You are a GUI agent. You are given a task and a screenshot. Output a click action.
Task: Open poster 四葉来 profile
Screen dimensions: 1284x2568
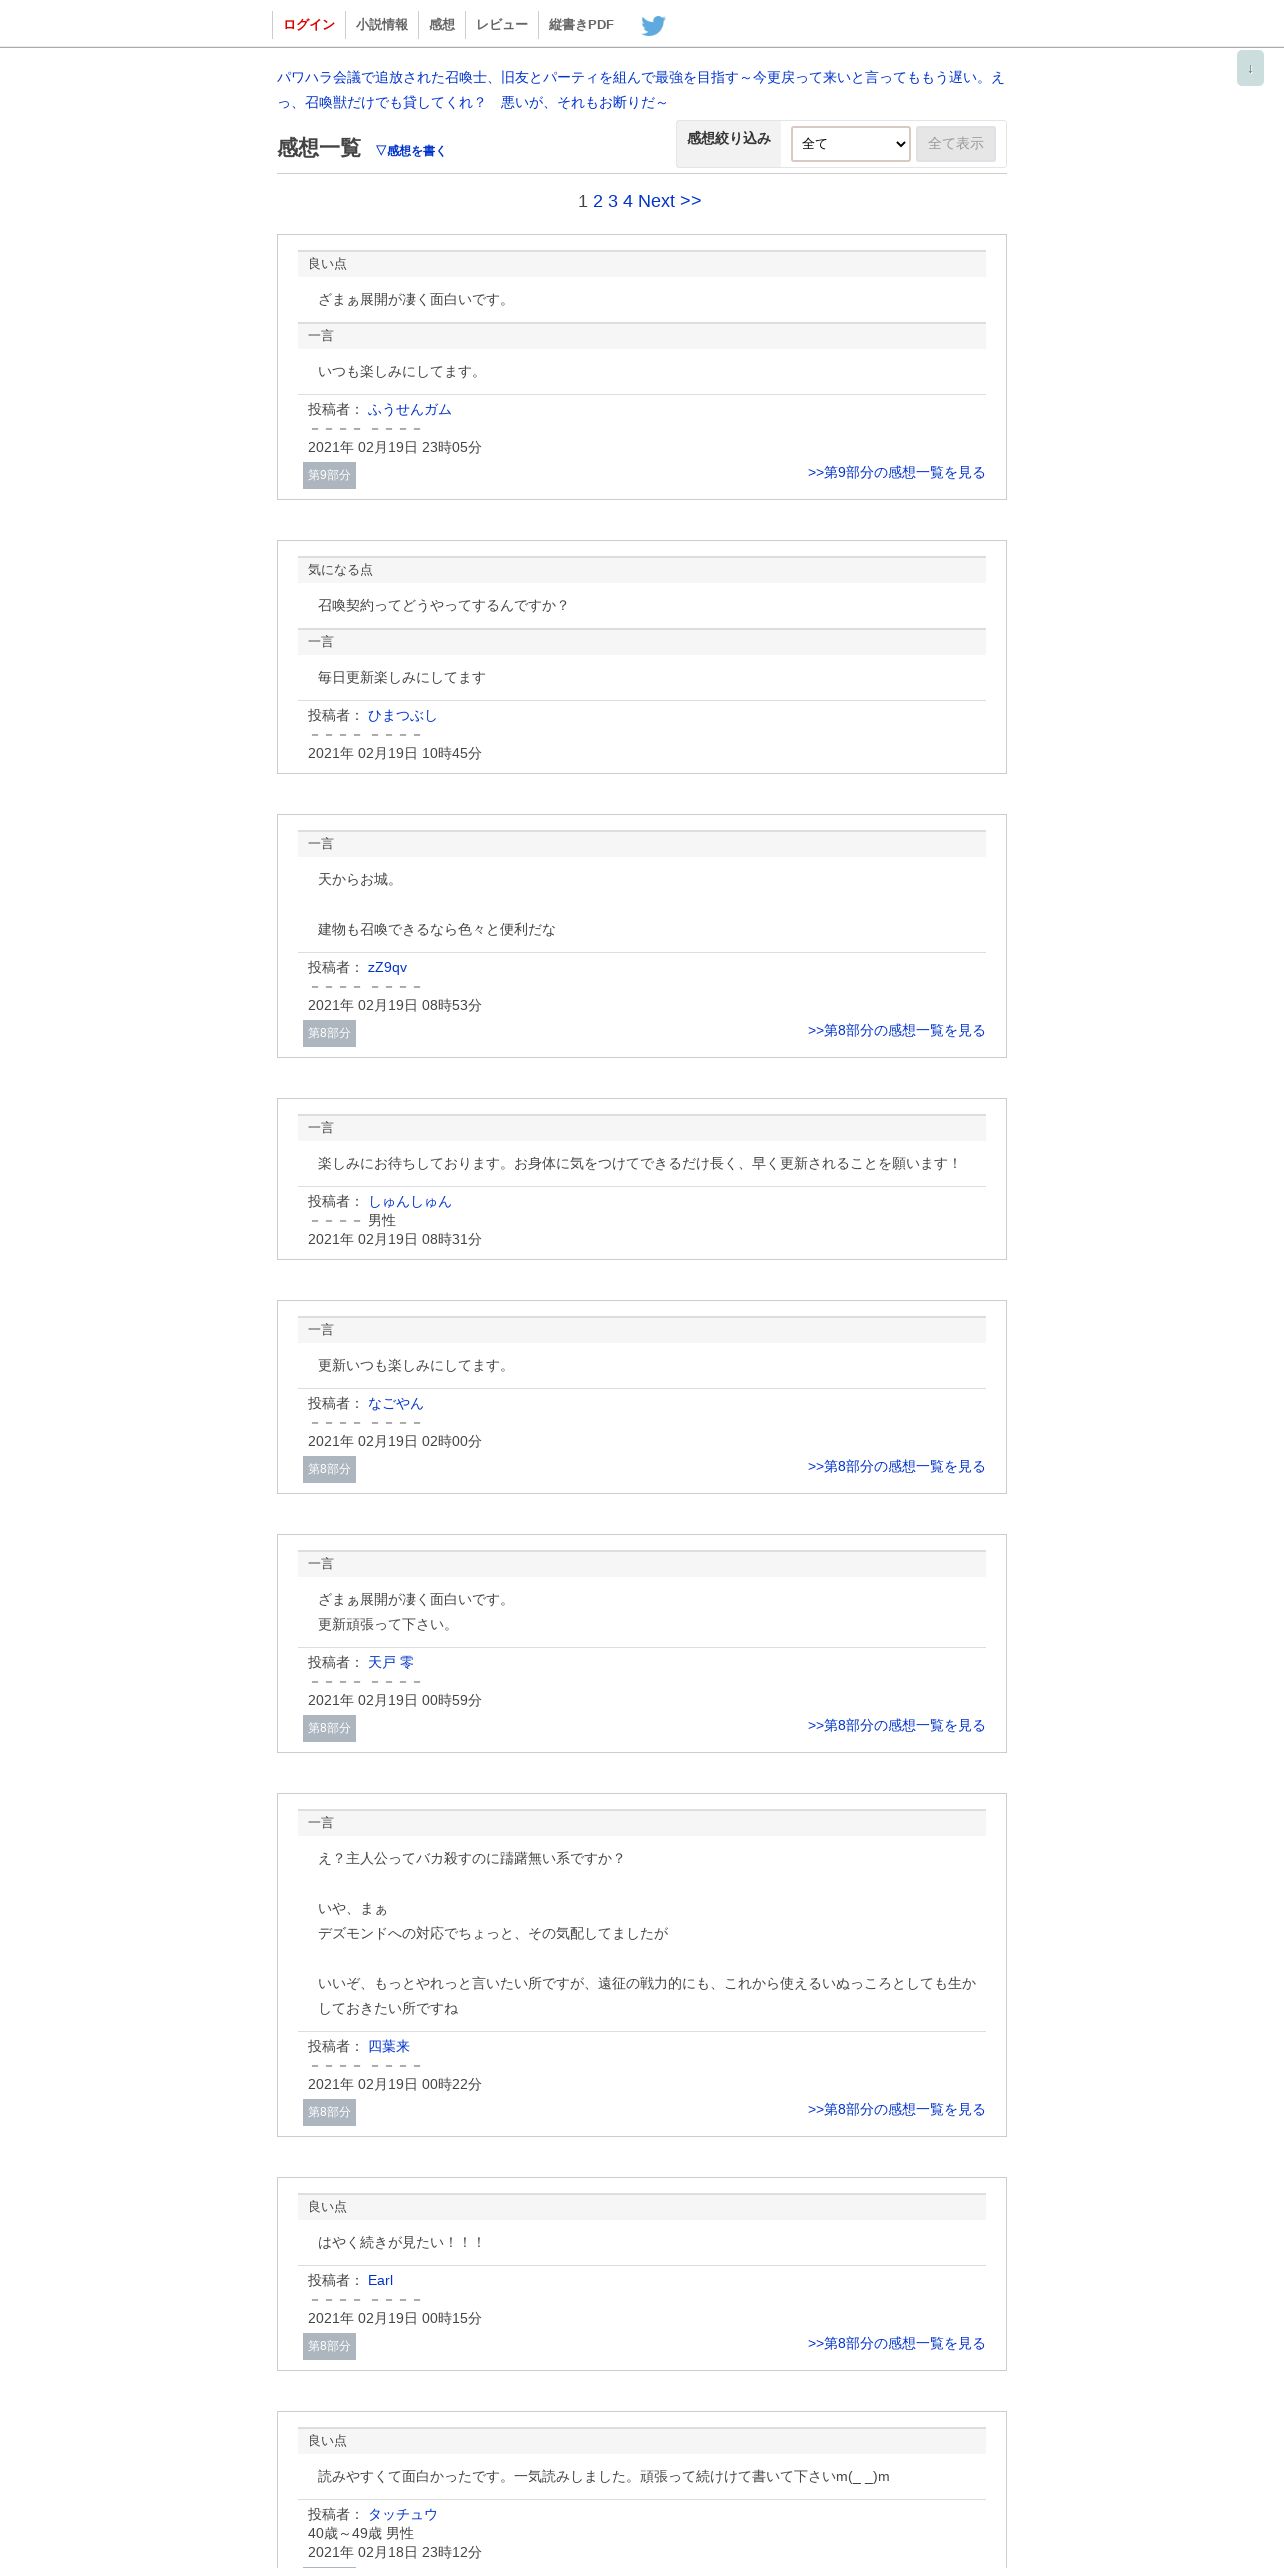[x=388, y=2047]
